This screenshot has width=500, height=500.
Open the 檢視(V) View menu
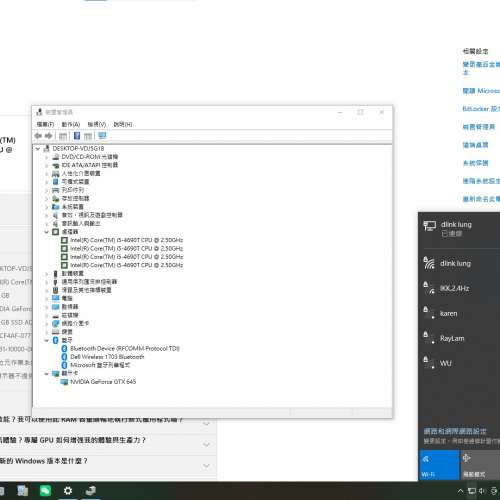coord(97,124)
